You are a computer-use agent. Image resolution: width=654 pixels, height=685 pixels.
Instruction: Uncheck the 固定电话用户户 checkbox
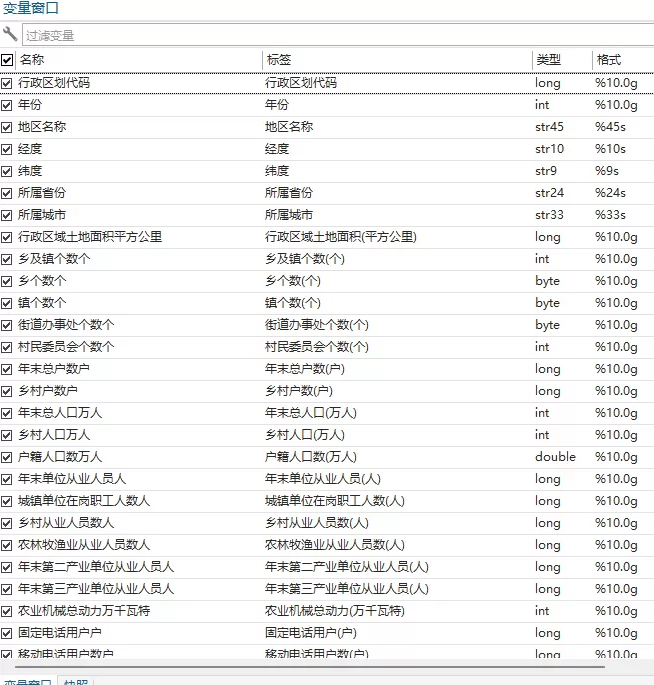pos(8,633)
